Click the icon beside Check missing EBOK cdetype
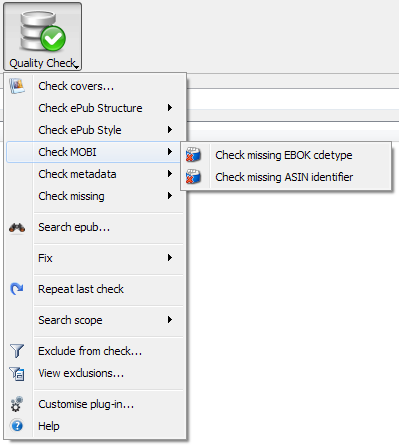 pyautogui.click(x=194, y=155)
